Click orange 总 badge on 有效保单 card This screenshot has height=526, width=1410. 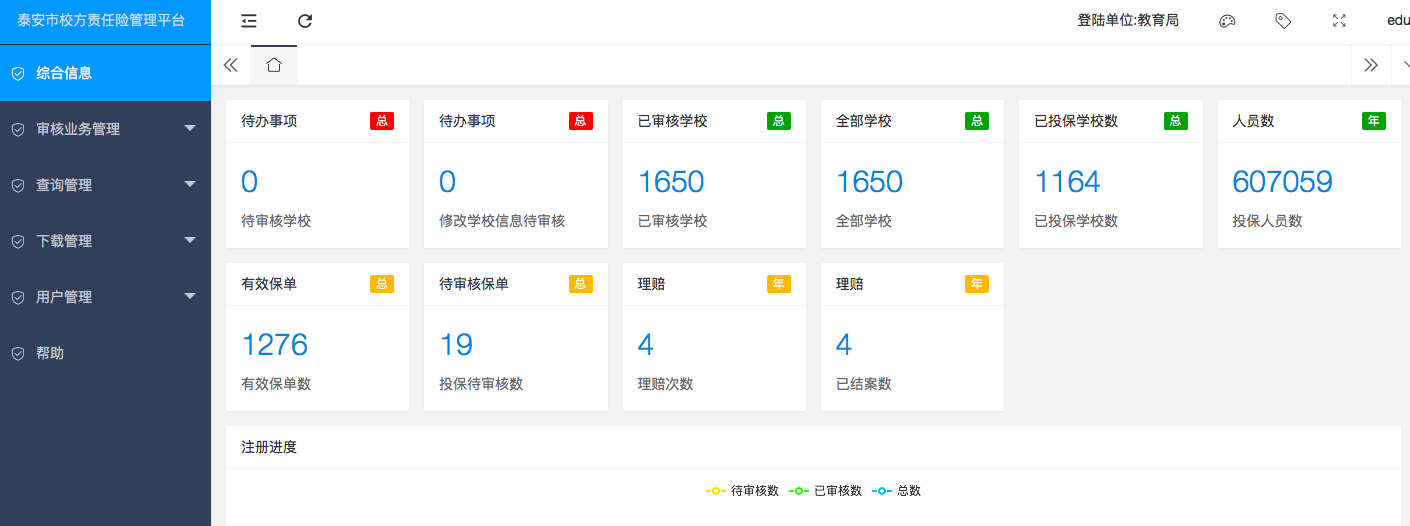point(382,284)
